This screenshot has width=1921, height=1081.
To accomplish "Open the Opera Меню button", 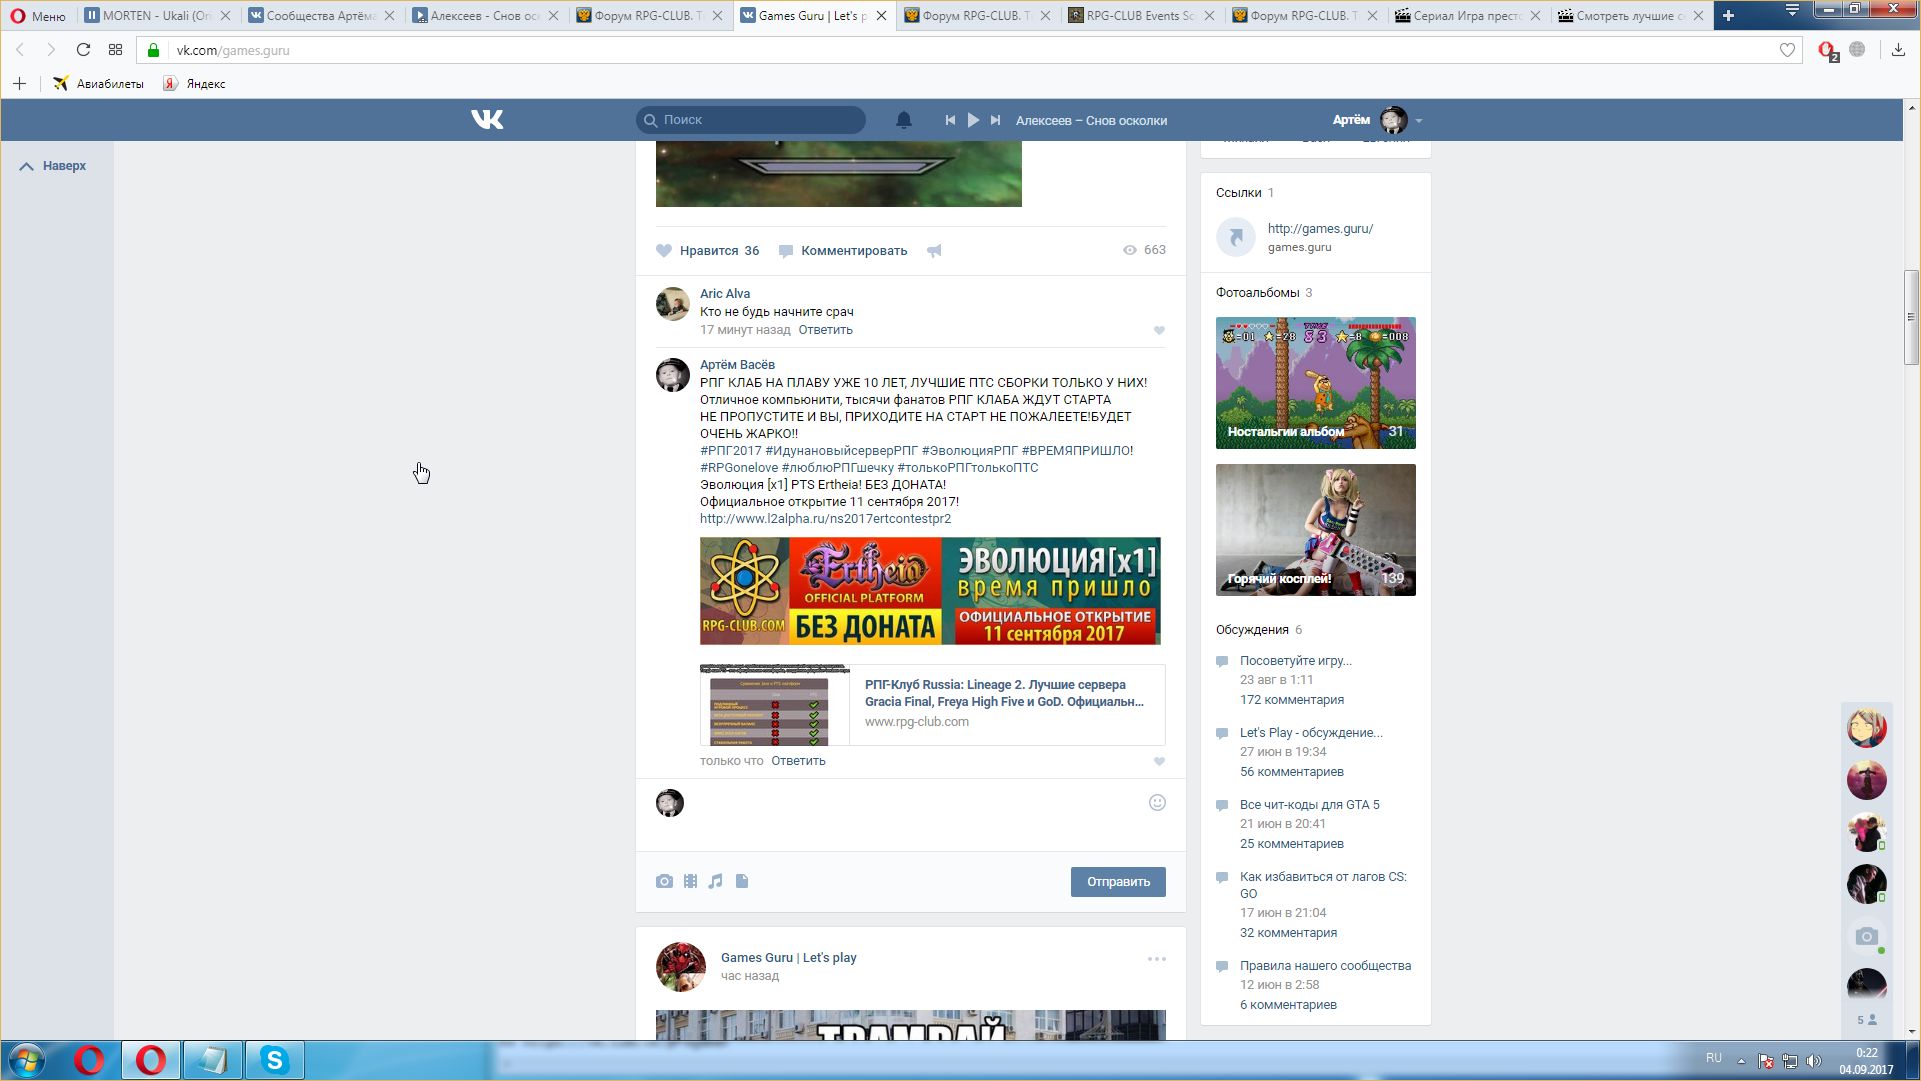I will click(x=38, y=16).
